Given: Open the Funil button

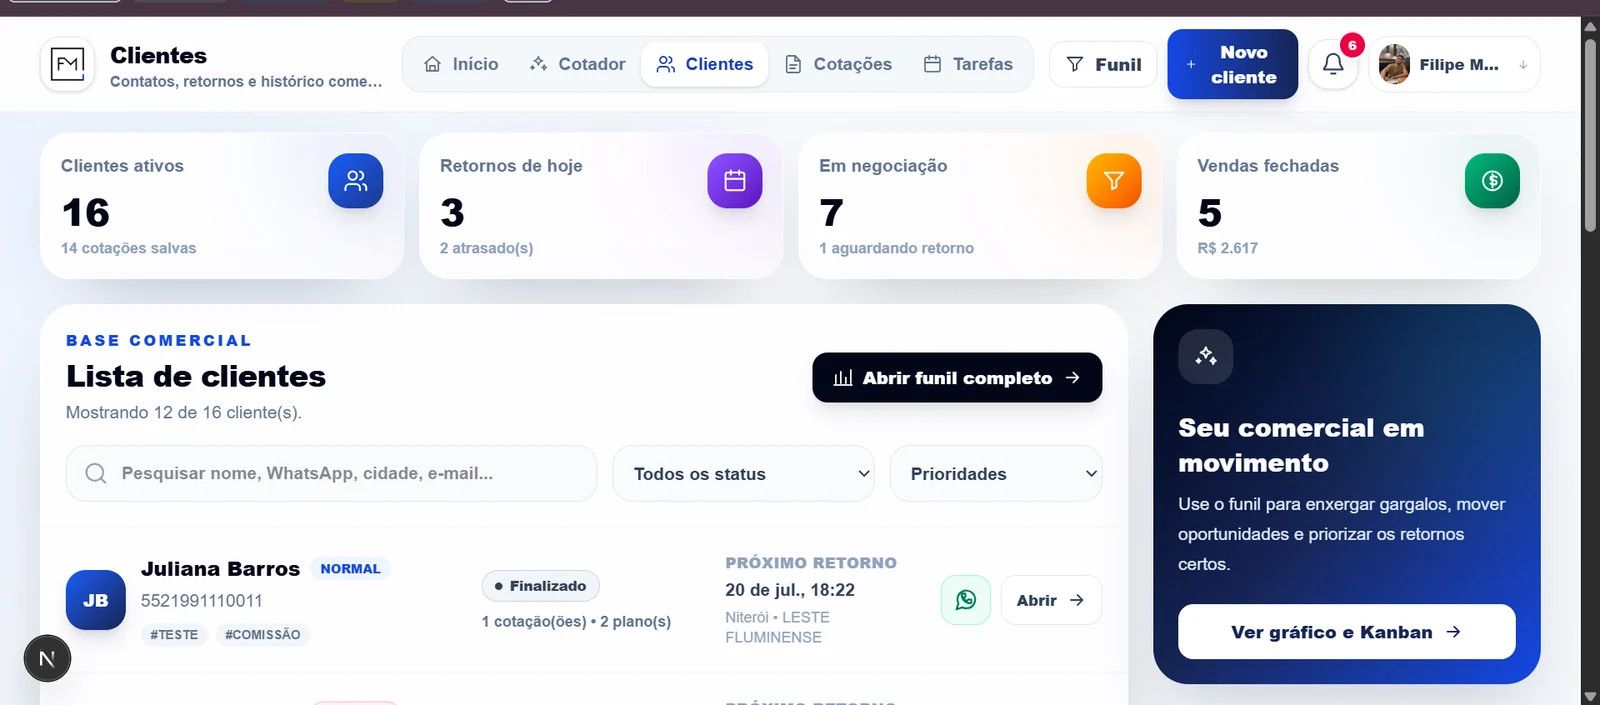Looking at the screenshot, I should (x=1103, y=64).
